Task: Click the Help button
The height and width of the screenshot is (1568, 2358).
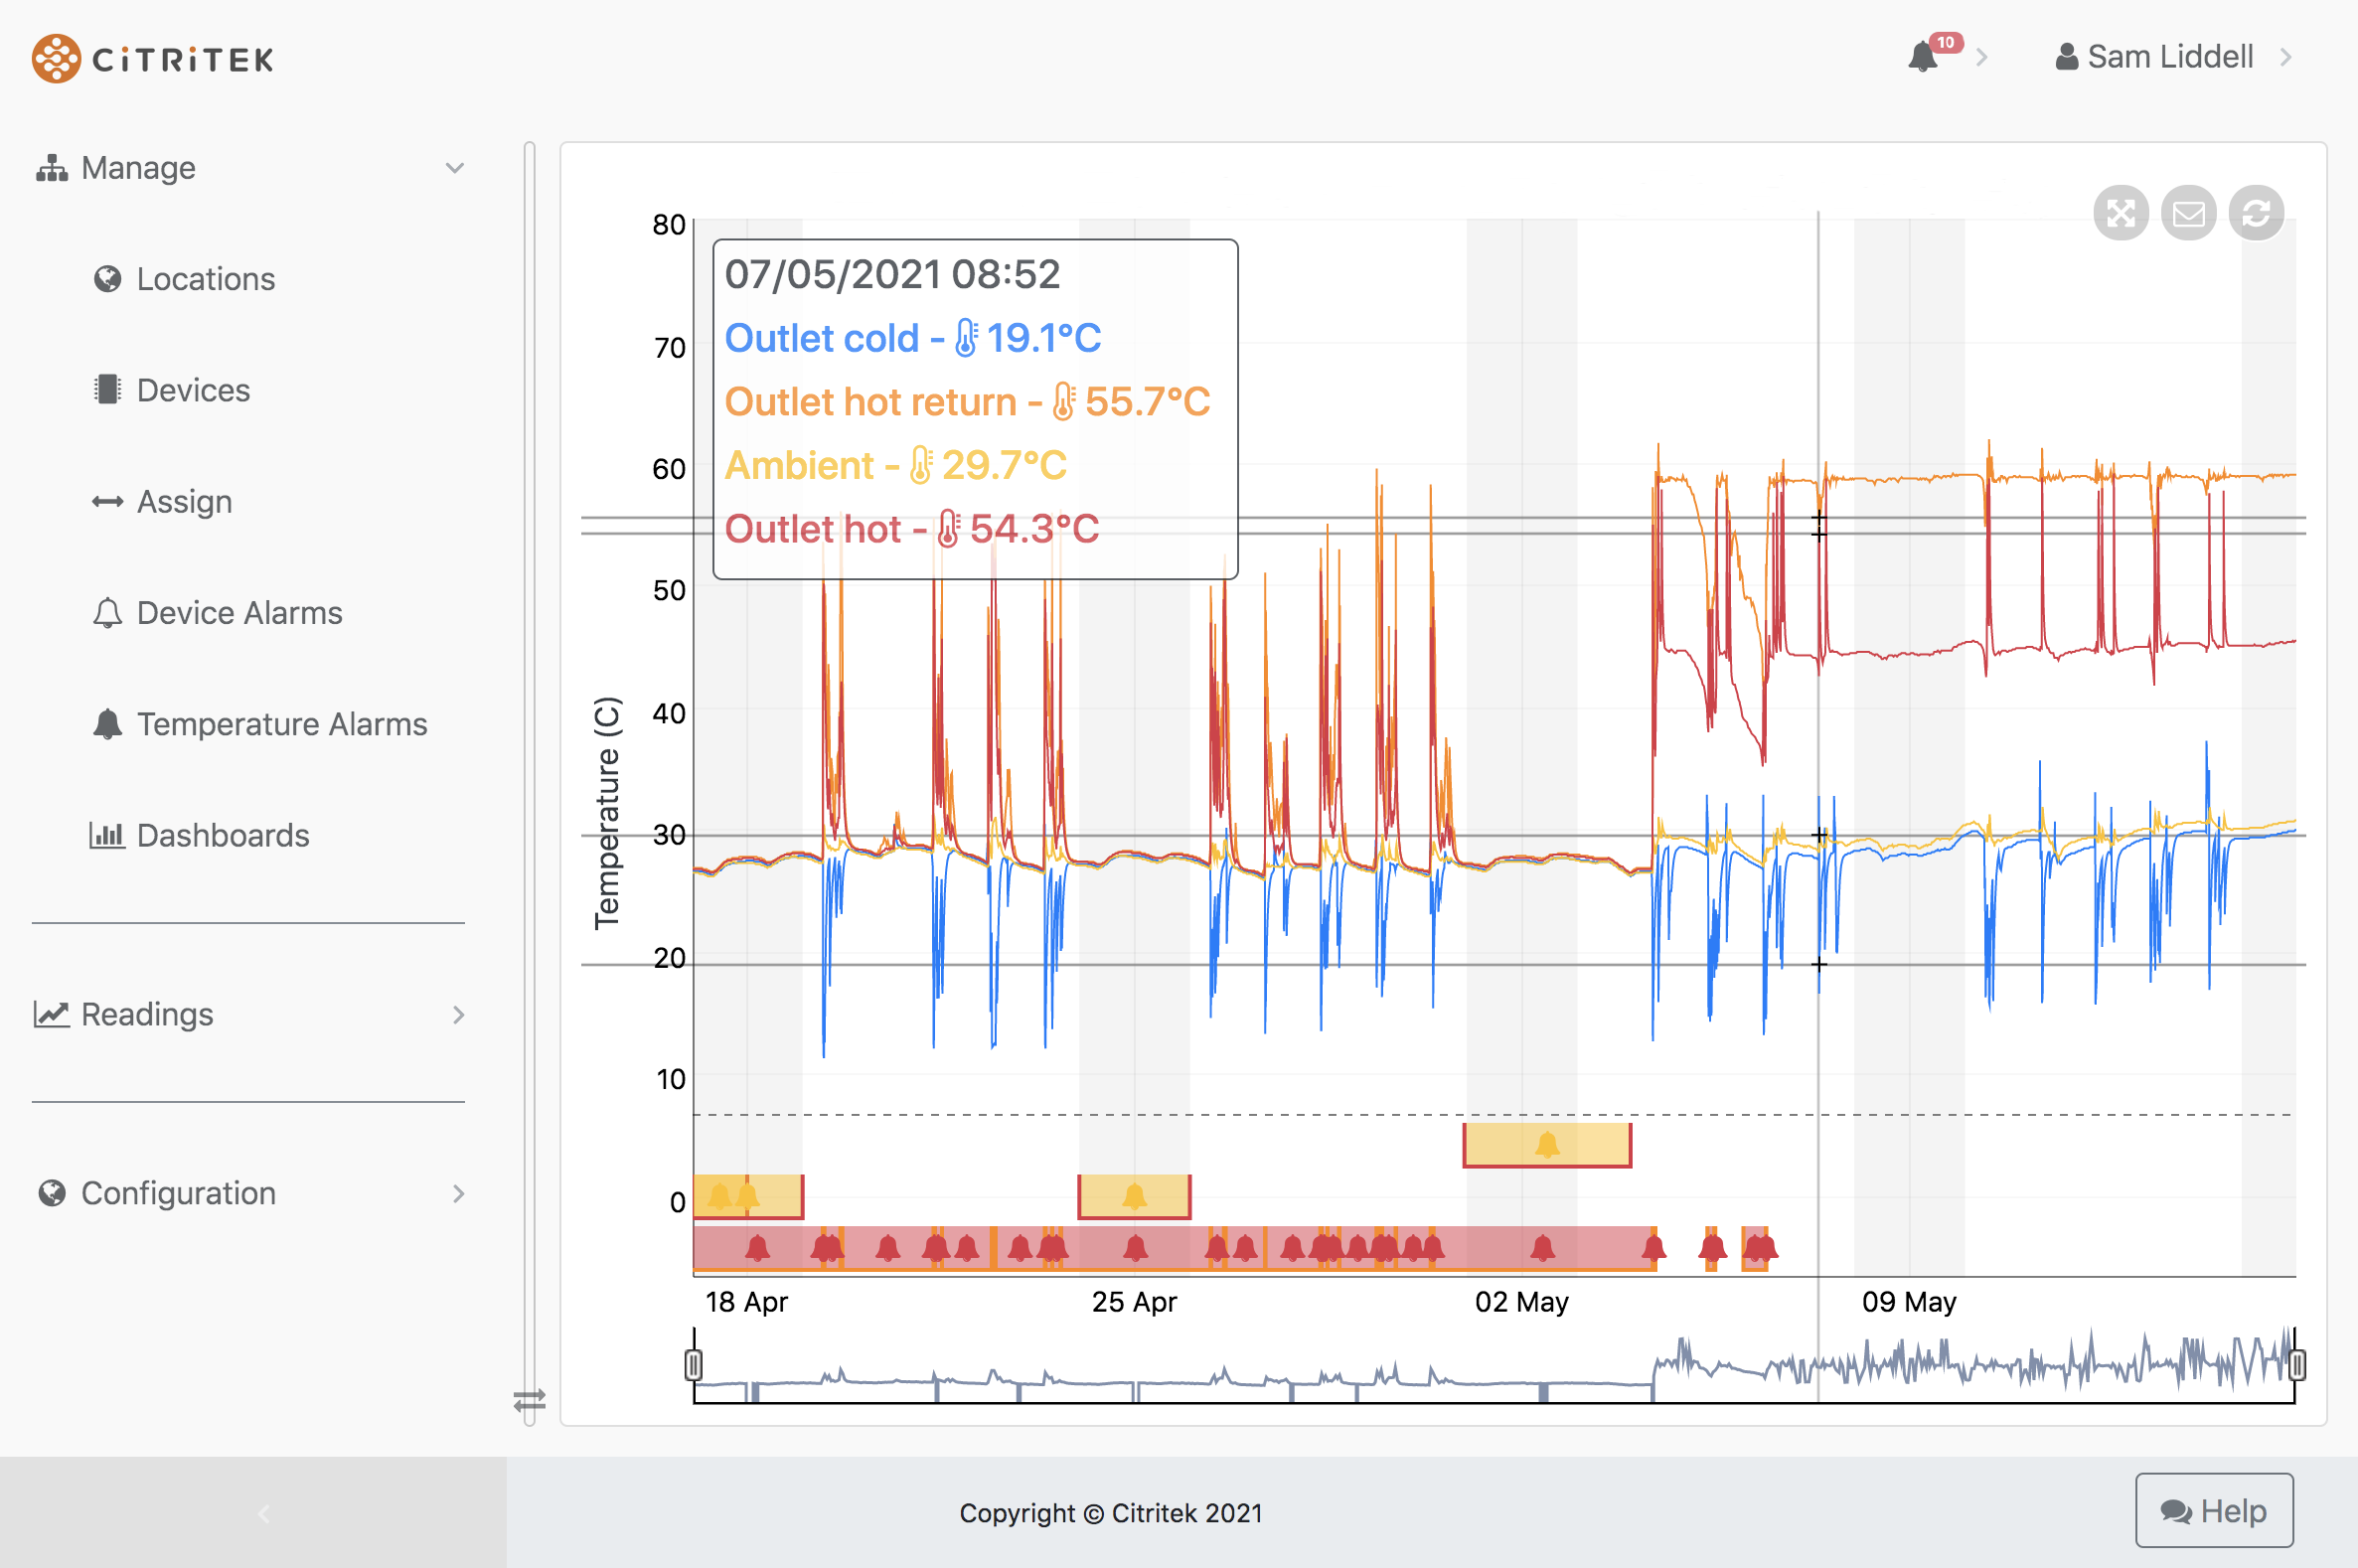Action: (2214, 1512)
